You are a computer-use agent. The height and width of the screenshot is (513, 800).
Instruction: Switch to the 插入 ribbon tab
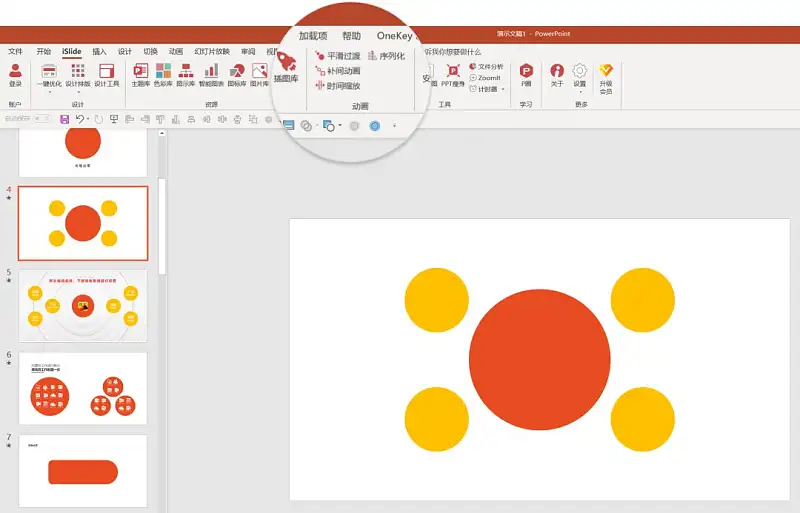pos(99,51)
